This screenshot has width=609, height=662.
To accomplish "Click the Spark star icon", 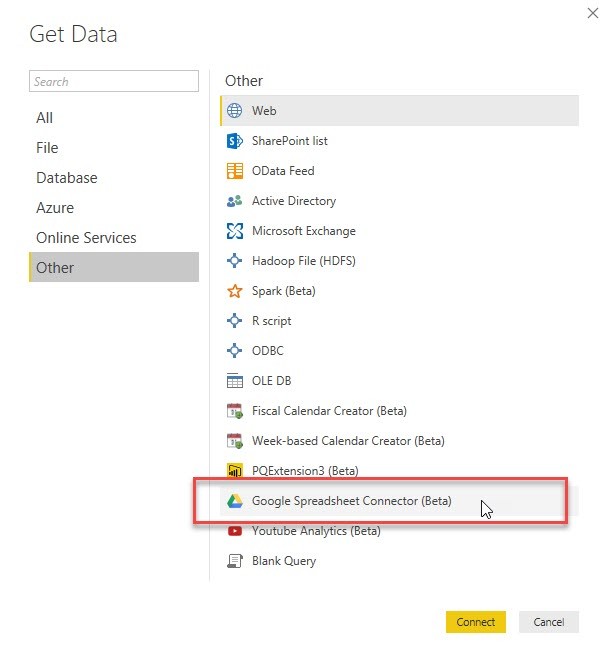I will pos(234,290).
